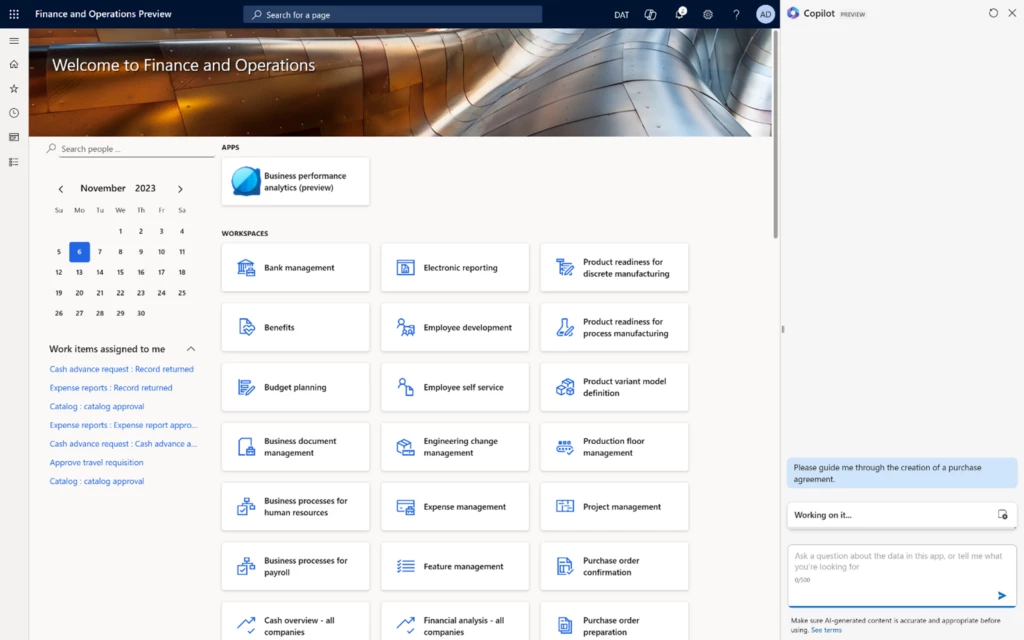
Task: Open notifications via the bell icon
Action: (x=679, y=15)
